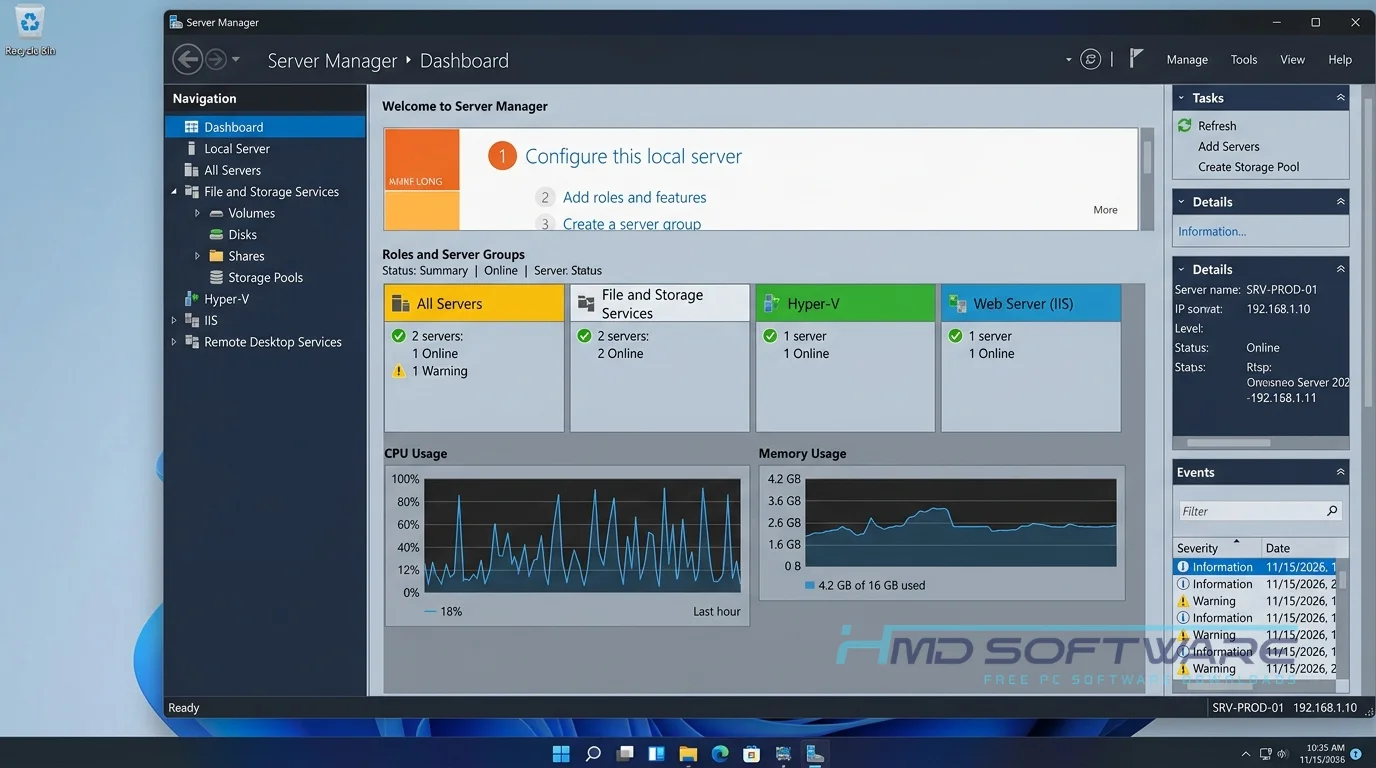
Task: Click Add Servers in Tasks panel
Action: point(1228,146)
